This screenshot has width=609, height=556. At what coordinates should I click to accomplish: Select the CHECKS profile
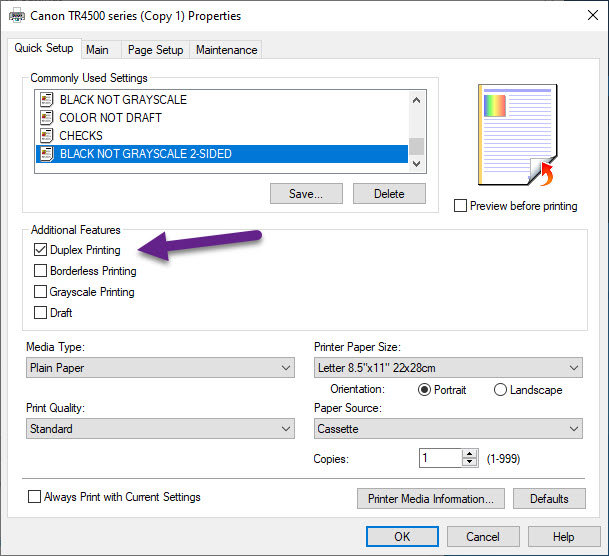click(x=222, y=136)
